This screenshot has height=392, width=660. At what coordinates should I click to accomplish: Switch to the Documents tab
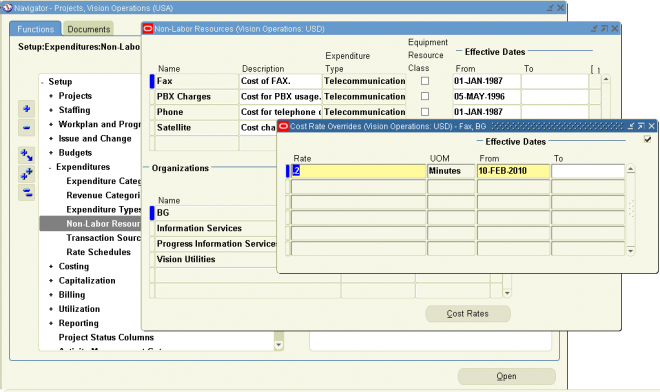(x=89, y=29)
